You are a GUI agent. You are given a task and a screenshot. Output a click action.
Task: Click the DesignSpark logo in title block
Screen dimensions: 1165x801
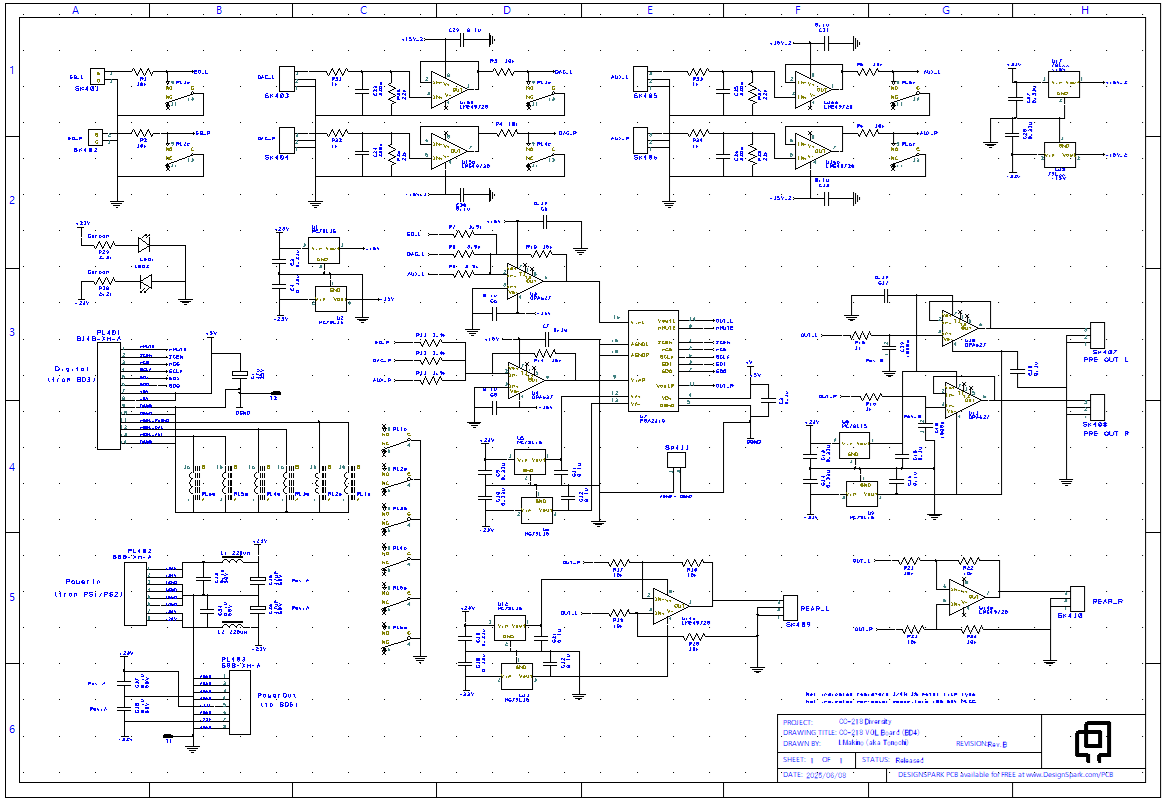1093,741
